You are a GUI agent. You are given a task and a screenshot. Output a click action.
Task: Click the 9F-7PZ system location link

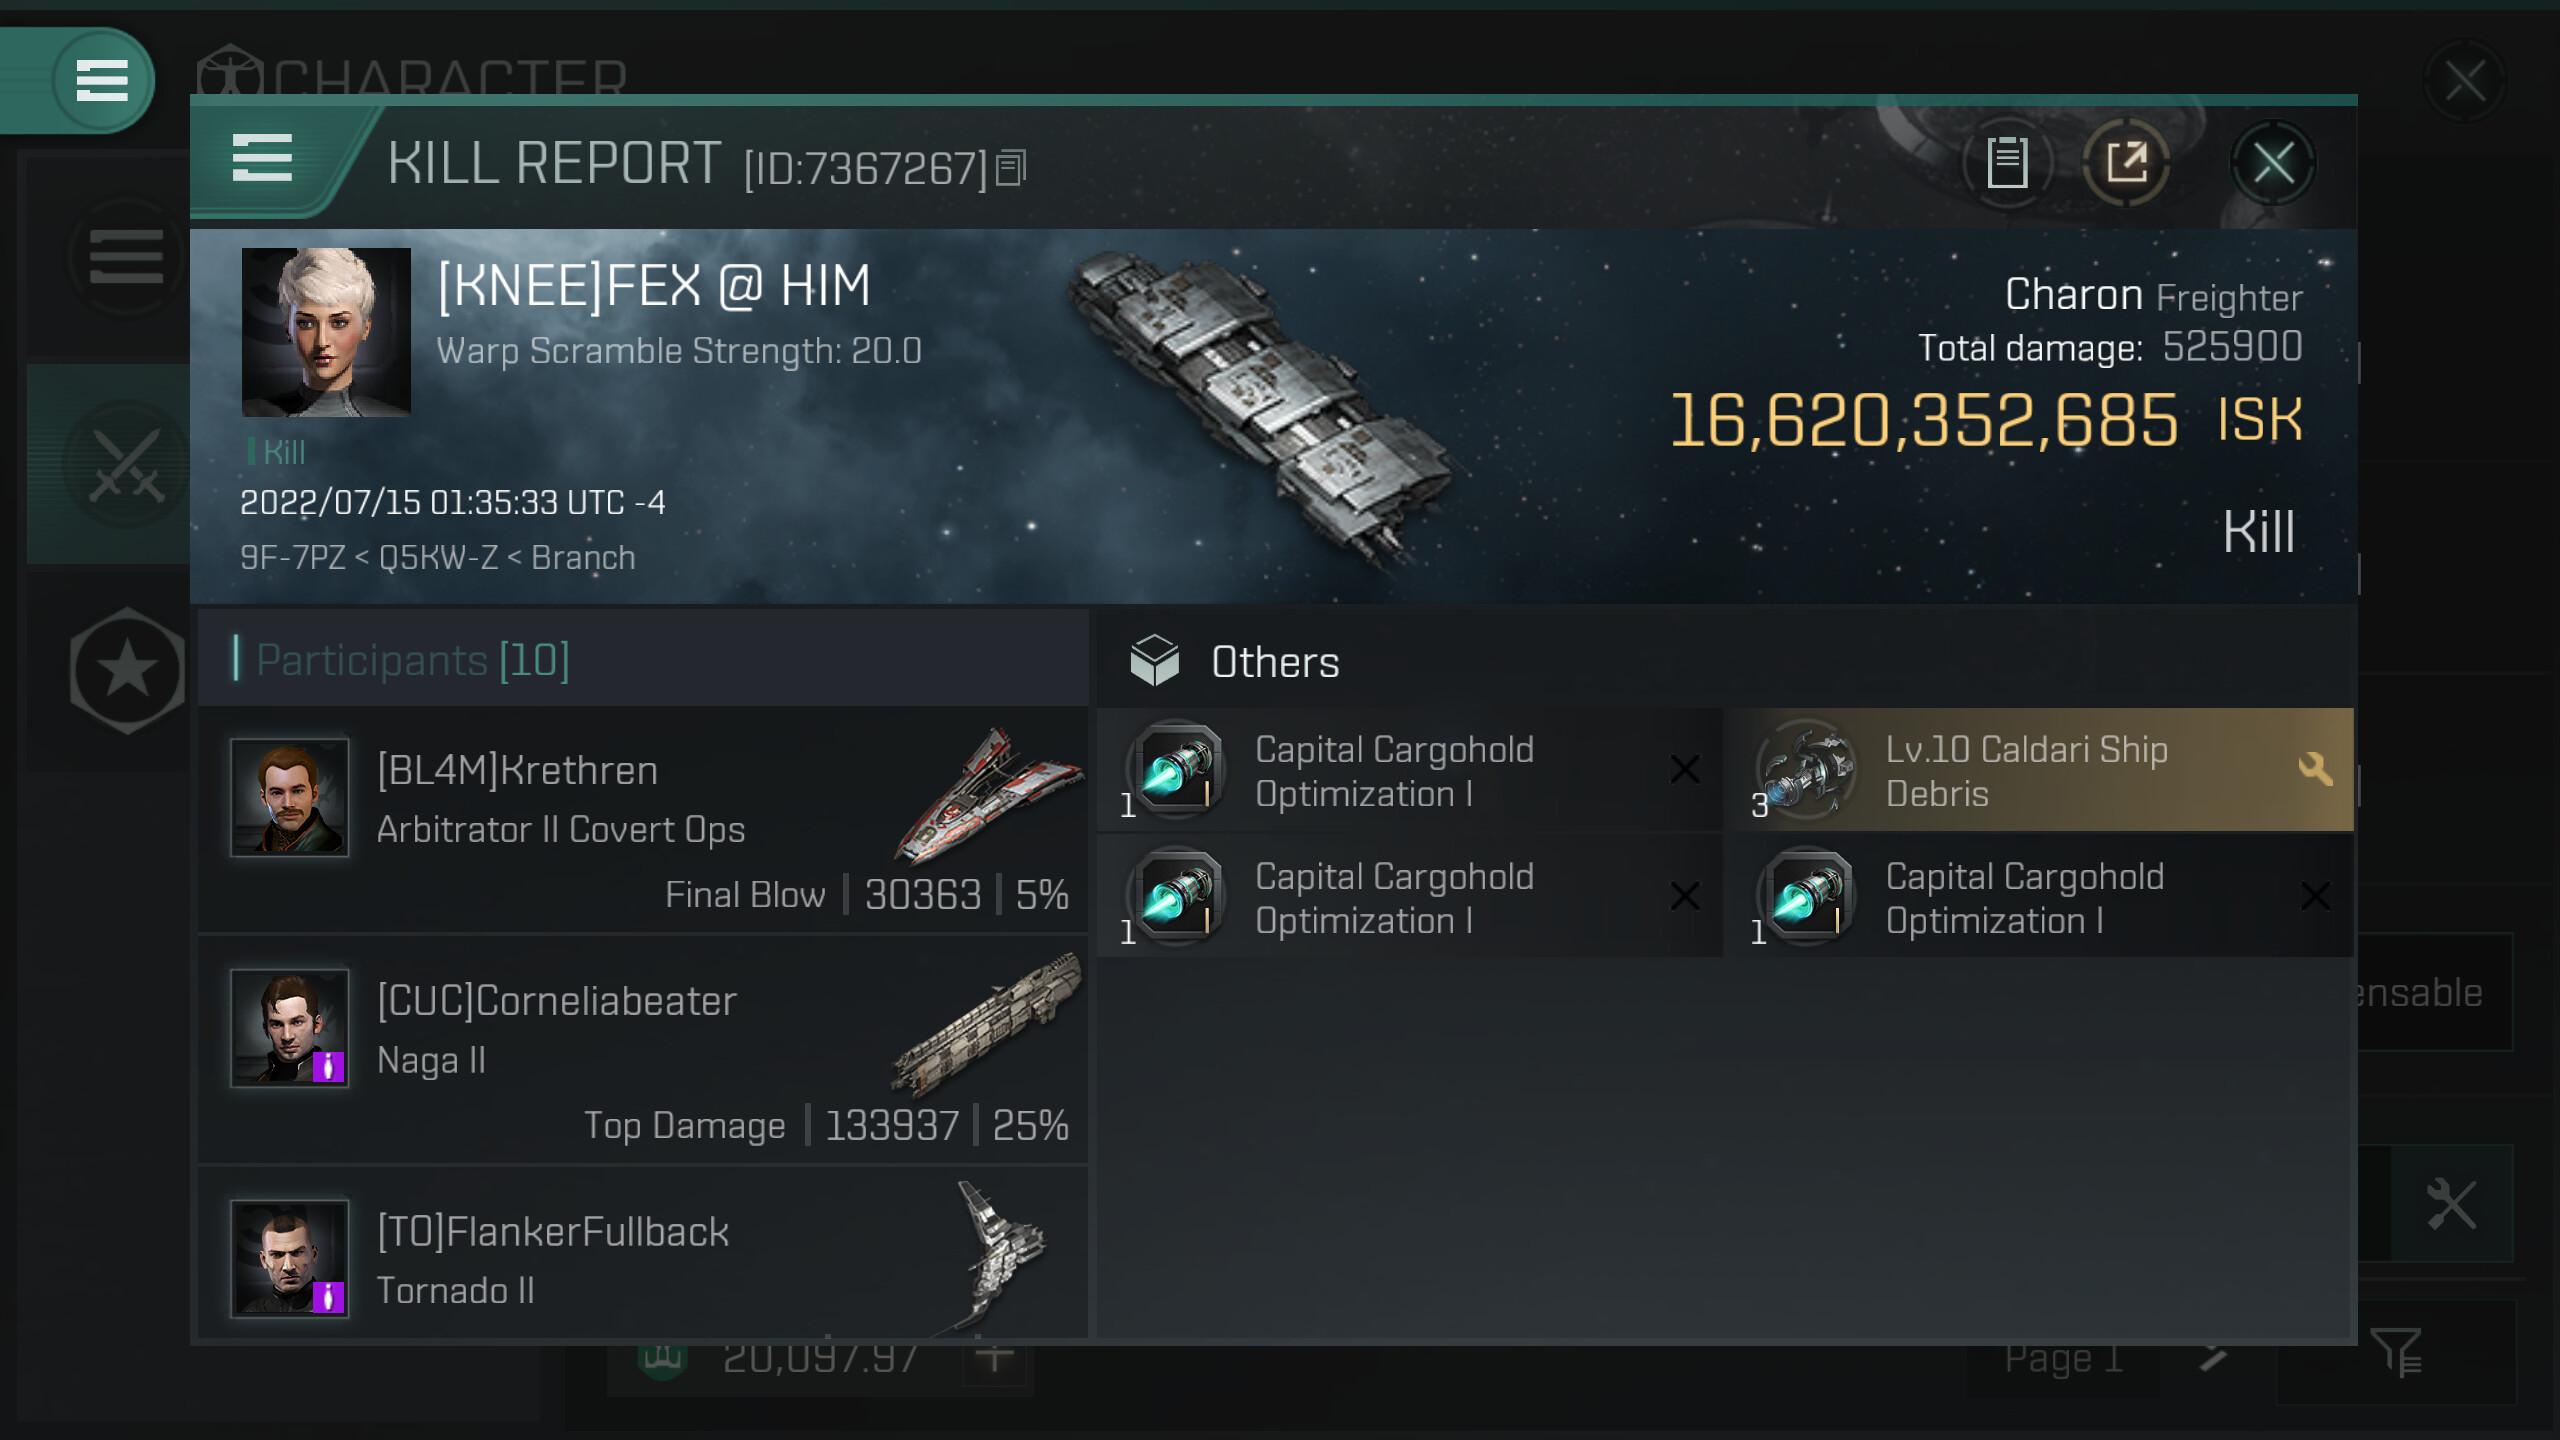click(x=291, y=558)
